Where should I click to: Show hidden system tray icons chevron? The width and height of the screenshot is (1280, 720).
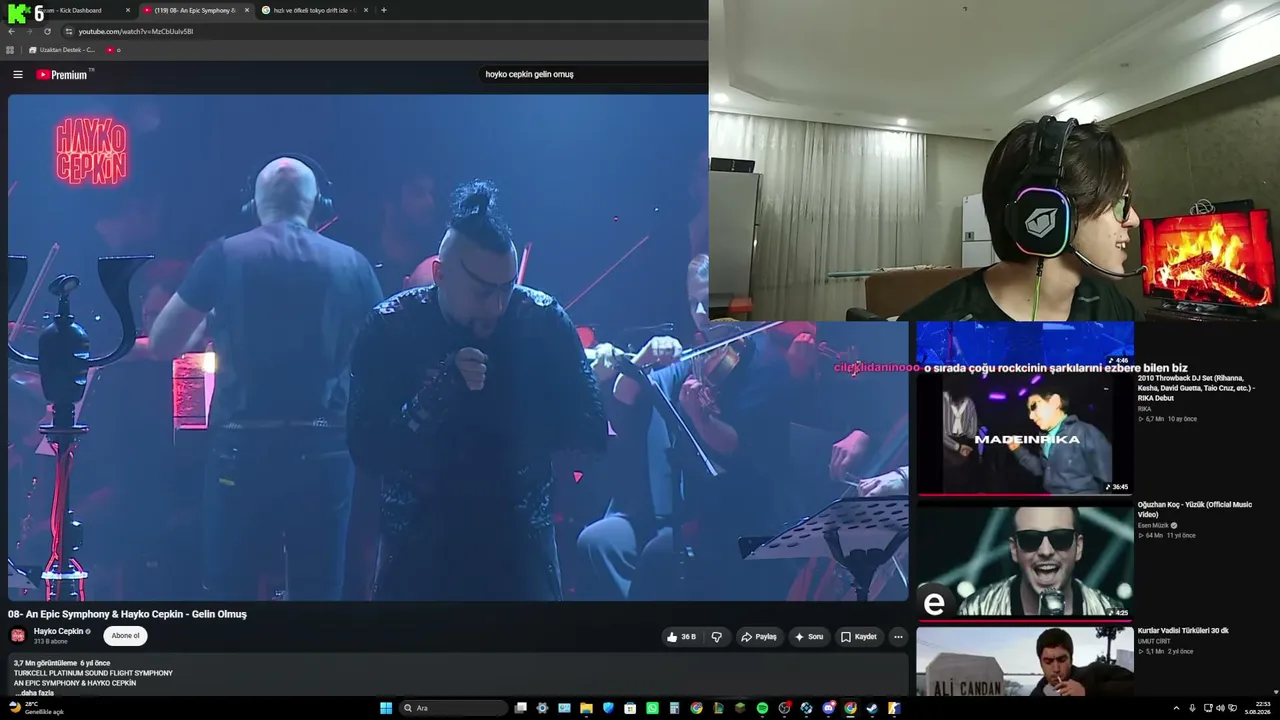1176,708
